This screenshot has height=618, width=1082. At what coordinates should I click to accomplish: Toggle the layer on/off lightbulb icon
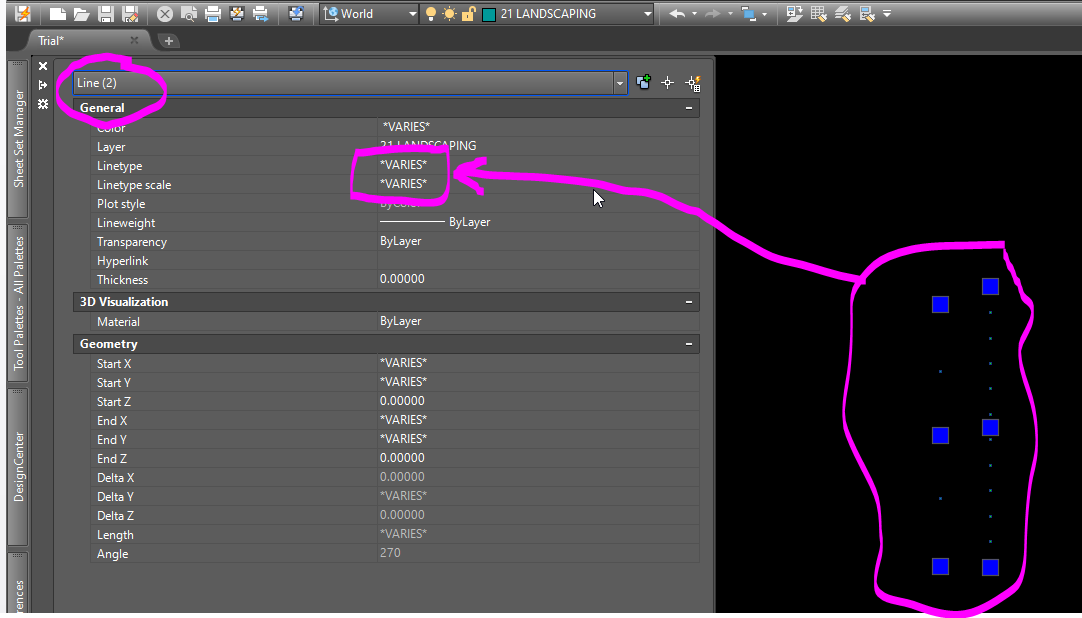point(431,13)
